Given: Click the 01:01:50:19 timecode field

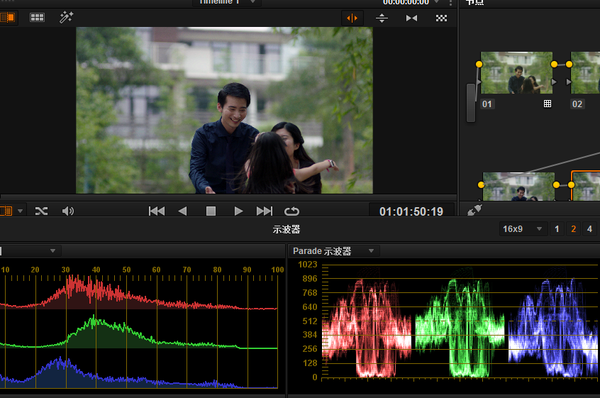Looking at the screenshot, I should point(411,212).
